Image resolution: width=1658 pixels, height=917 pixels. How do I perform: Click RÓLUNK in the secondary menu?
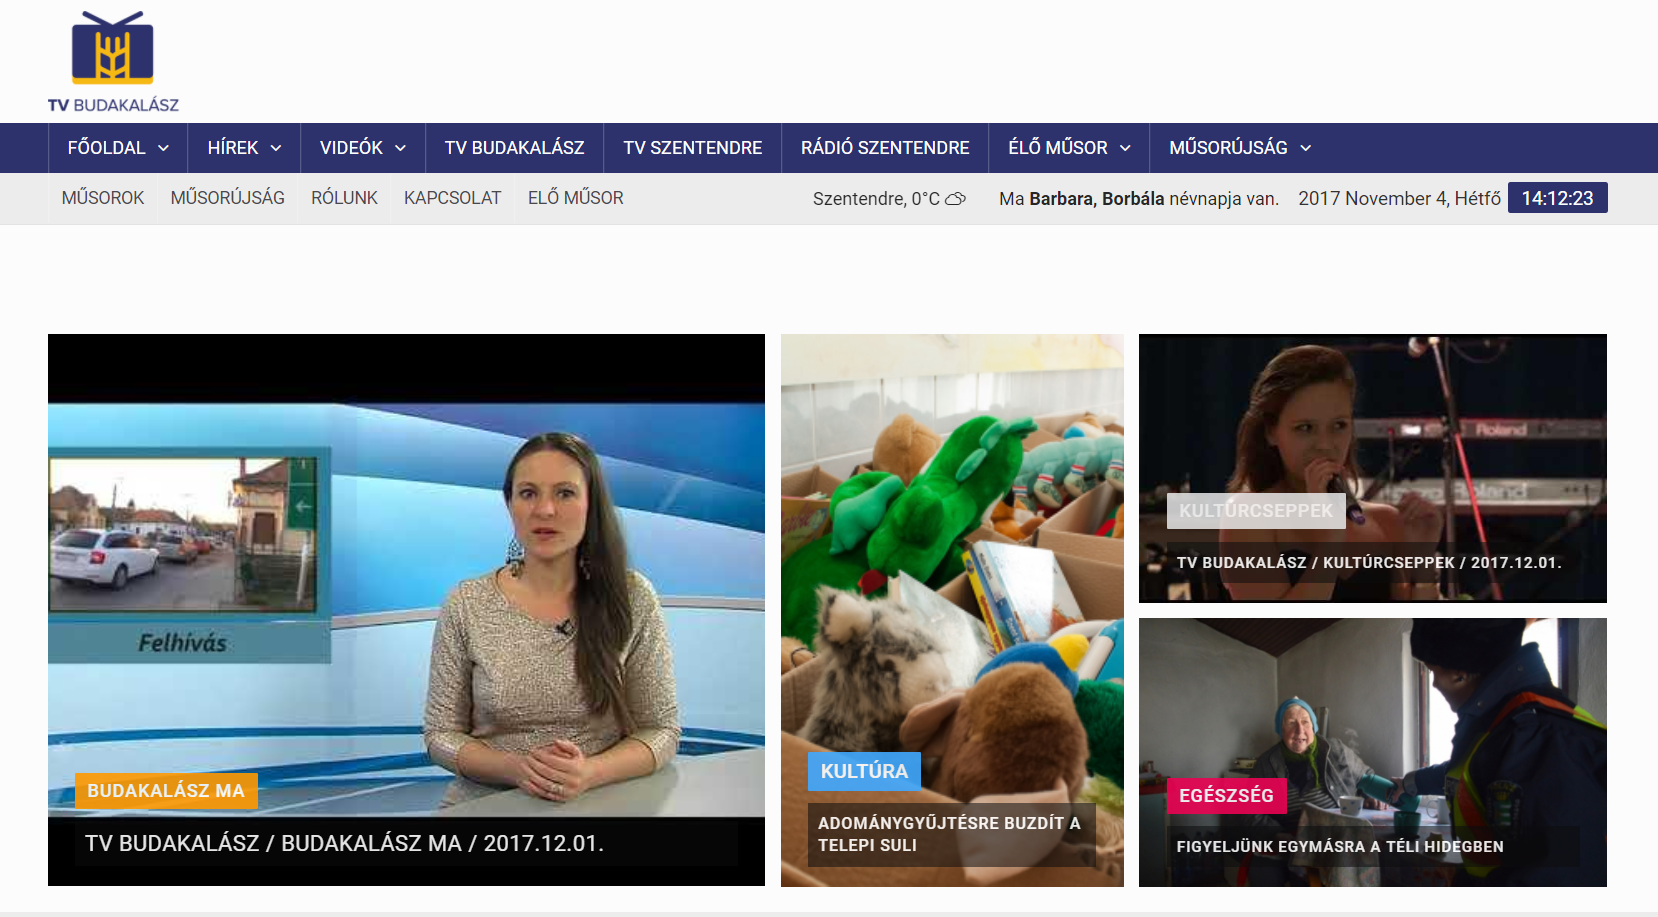[344, 198]
